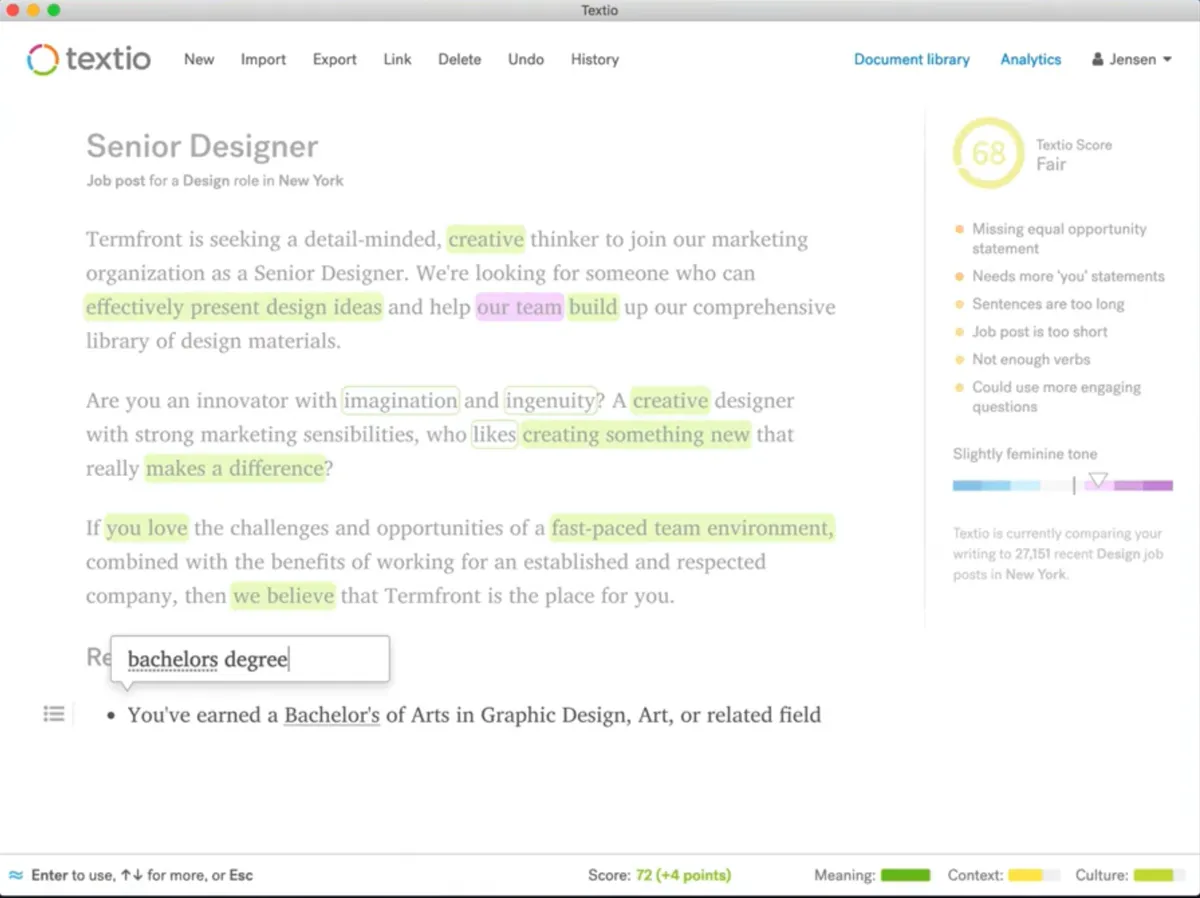Open the Import menu item
The width and height of the screenshot is (1200, 898).
264,59
